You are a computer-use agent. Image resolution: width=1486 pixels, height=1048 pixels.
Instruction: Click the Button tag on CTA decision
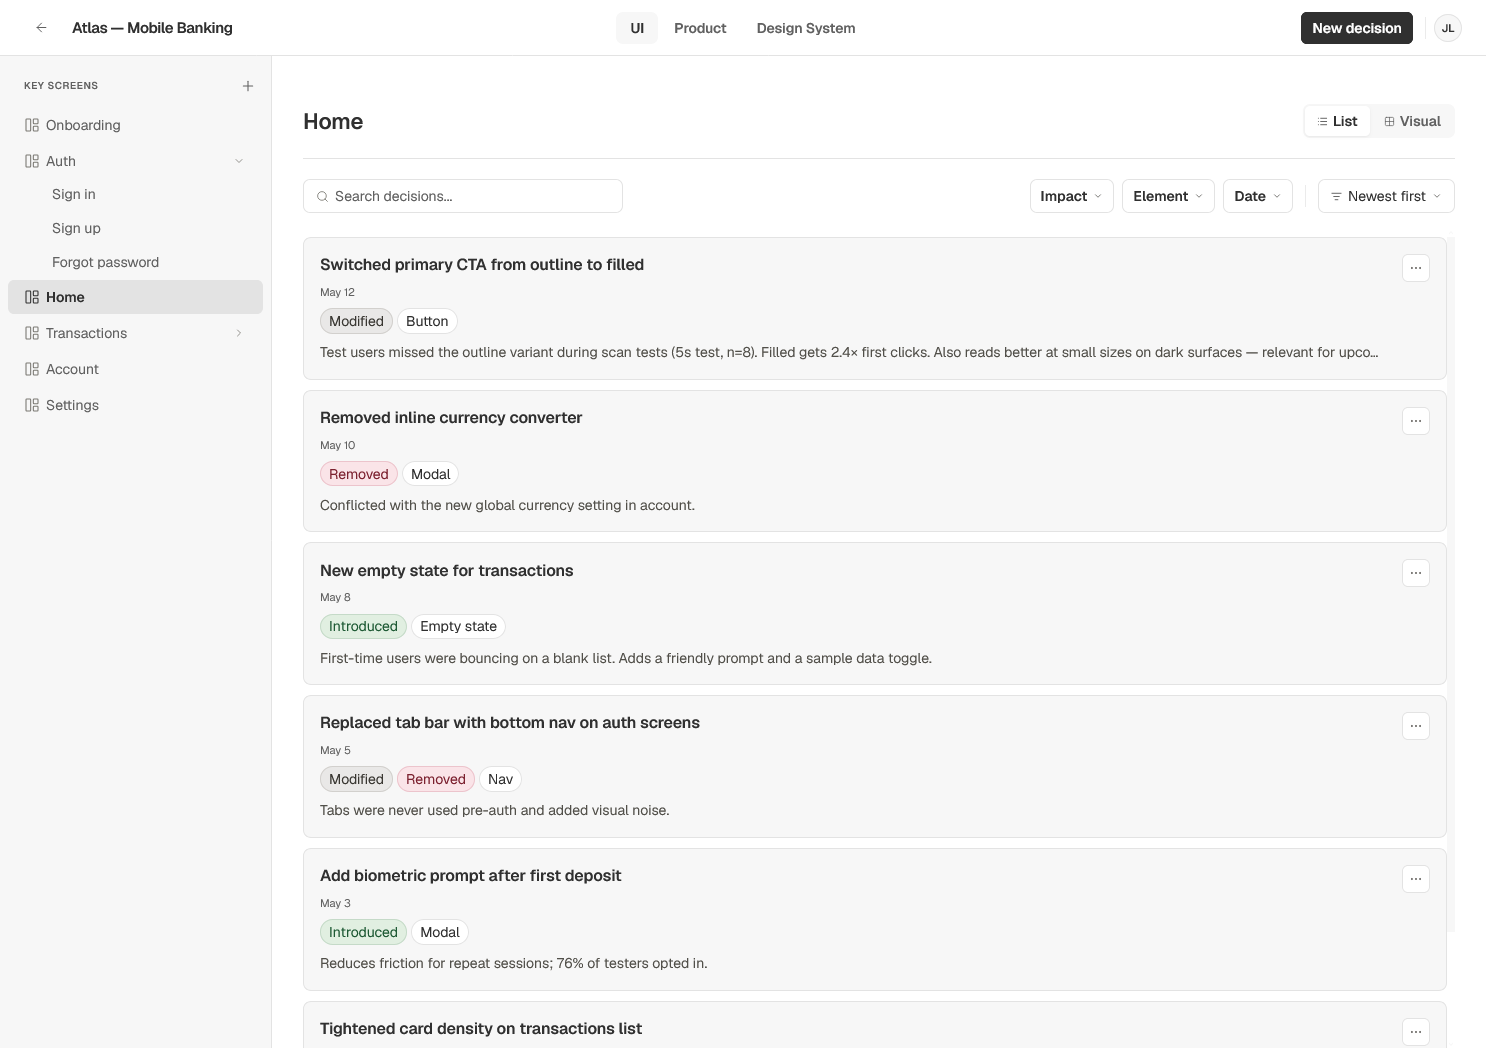[x=427, y=321]
